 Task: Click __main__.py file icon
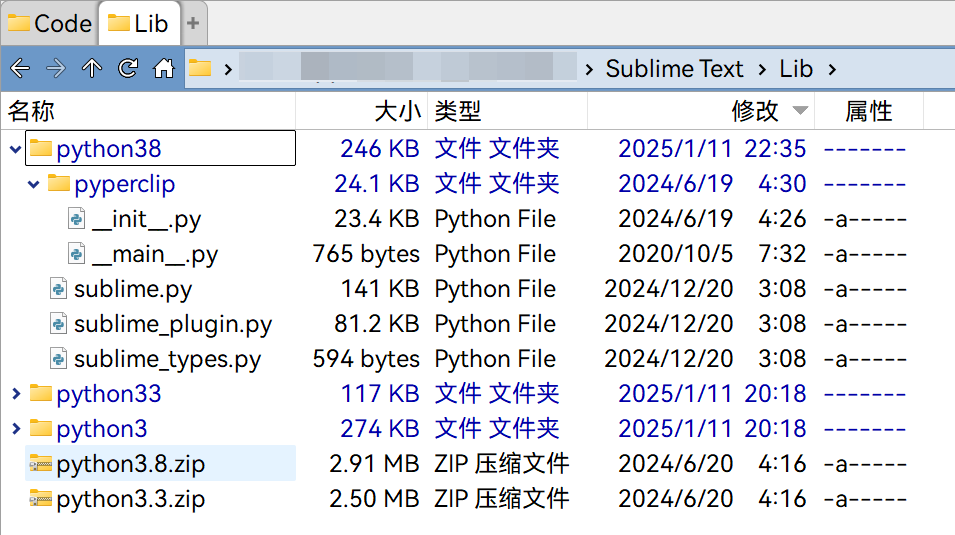tap(76, 253)
